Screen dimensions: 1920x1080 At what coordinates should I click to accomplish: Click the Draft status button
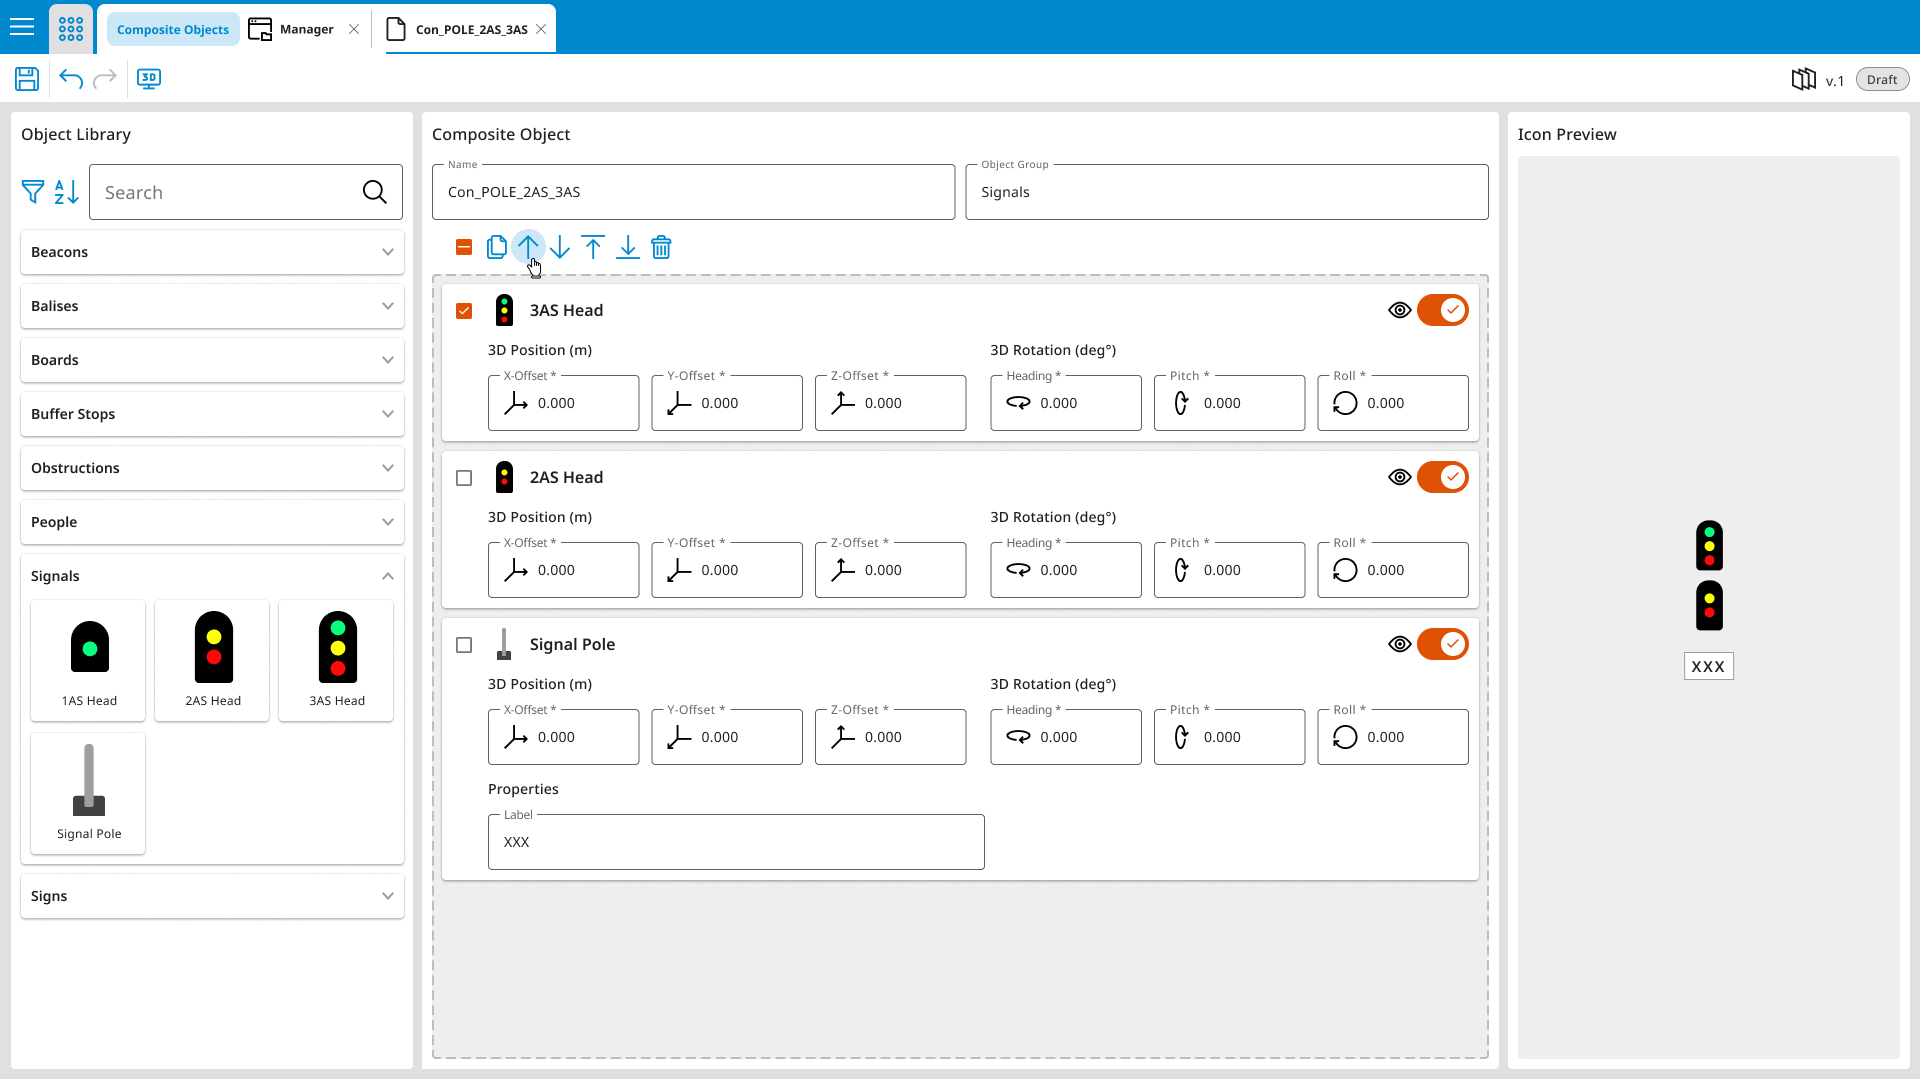pos(1881,80)
